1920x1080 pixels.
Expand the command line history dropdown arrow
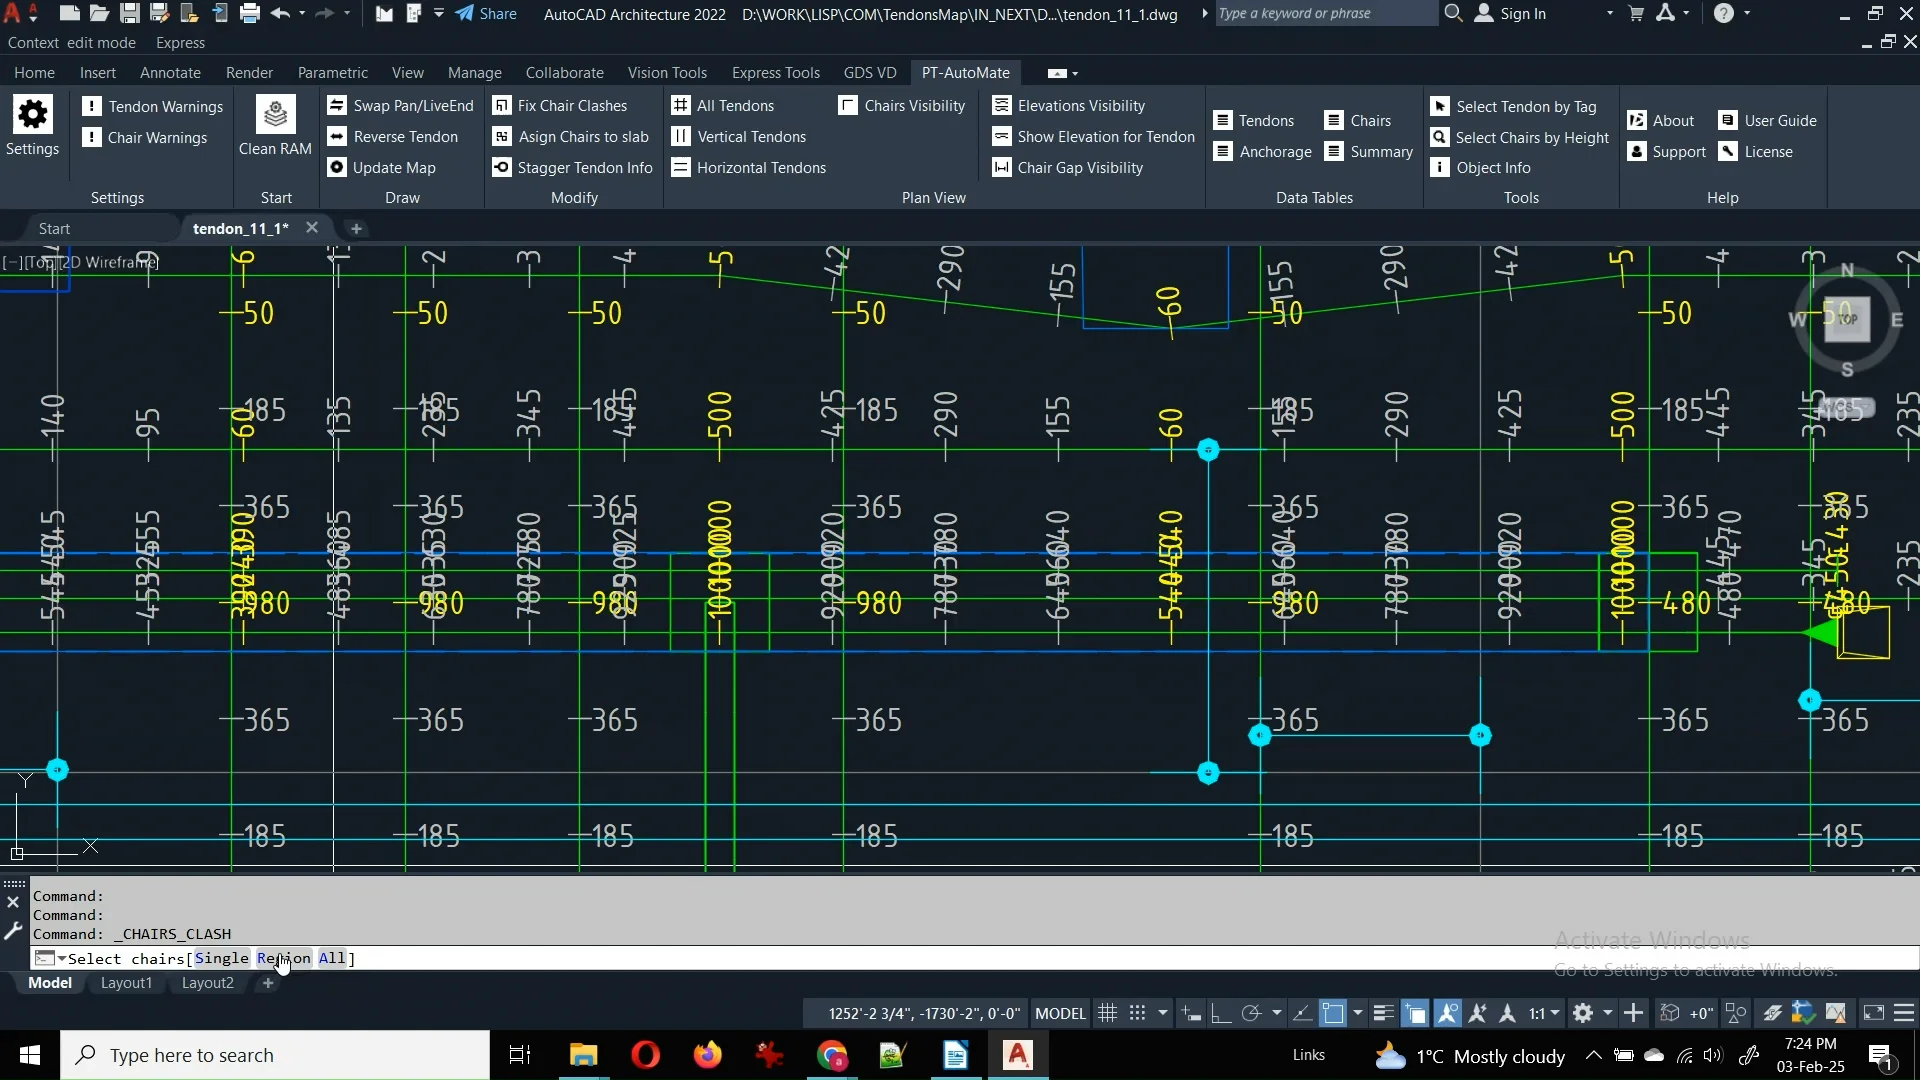click(61, 958)
